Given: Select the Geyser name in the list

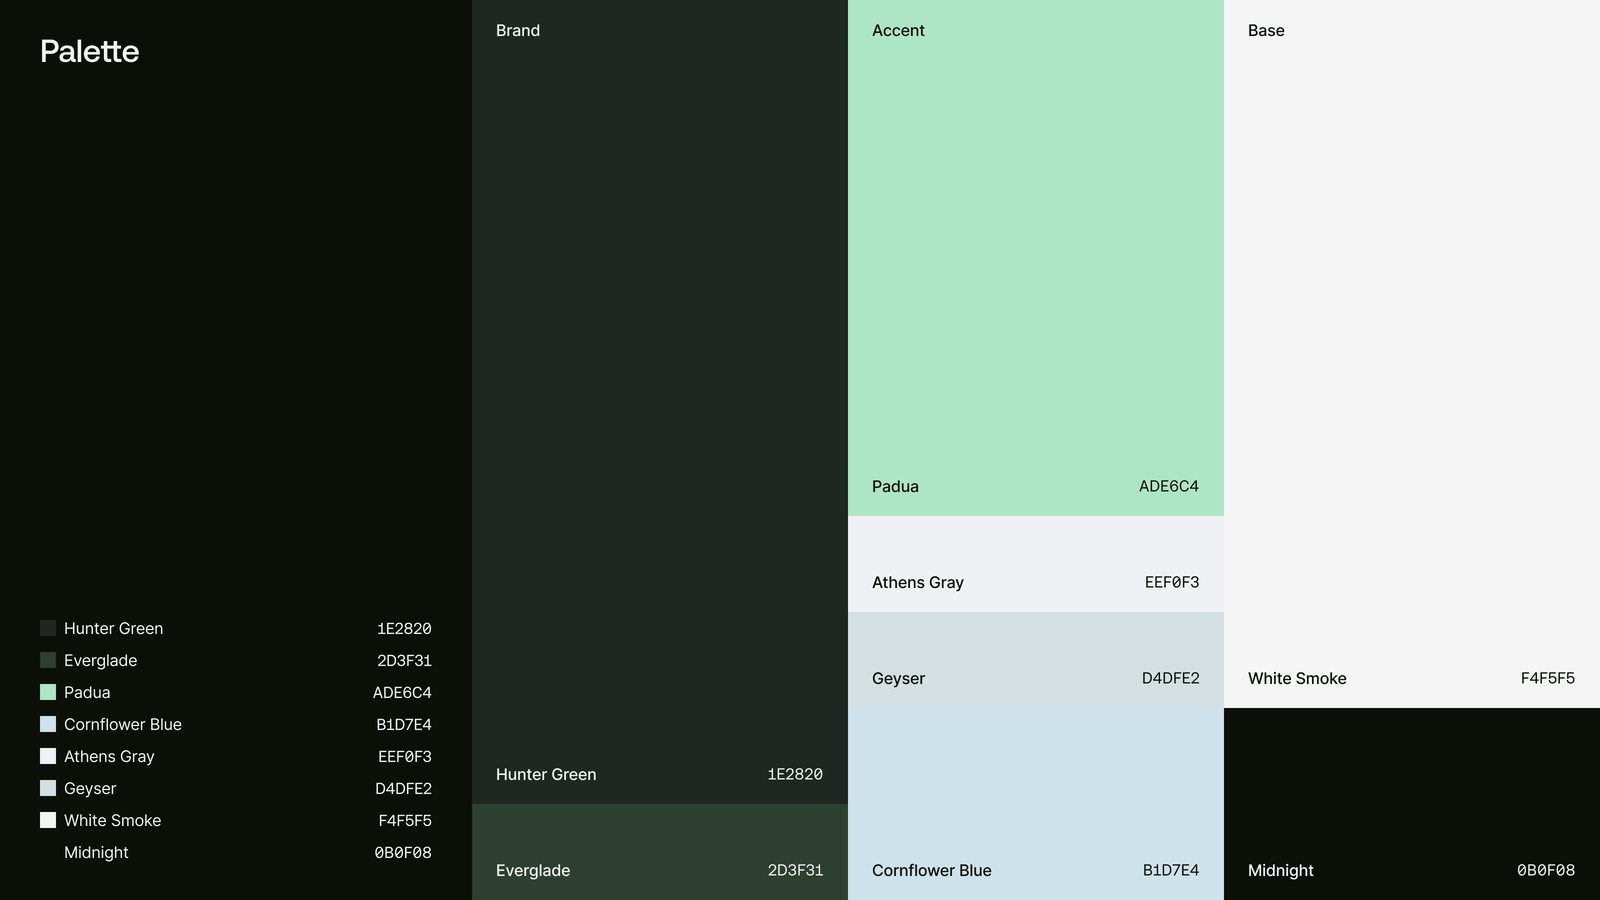Looking at the screenshot, I should [90, 788].
